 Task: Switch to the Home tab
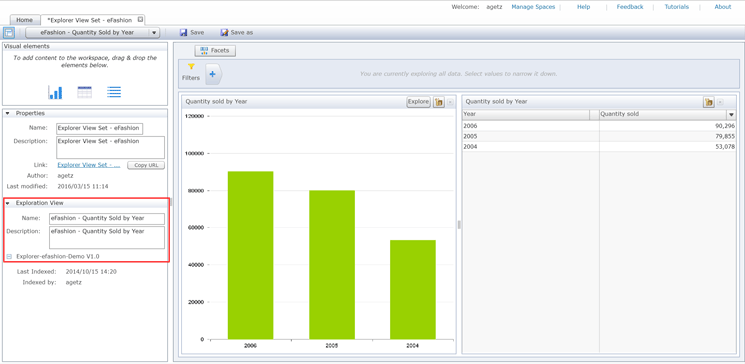point(25,20)
